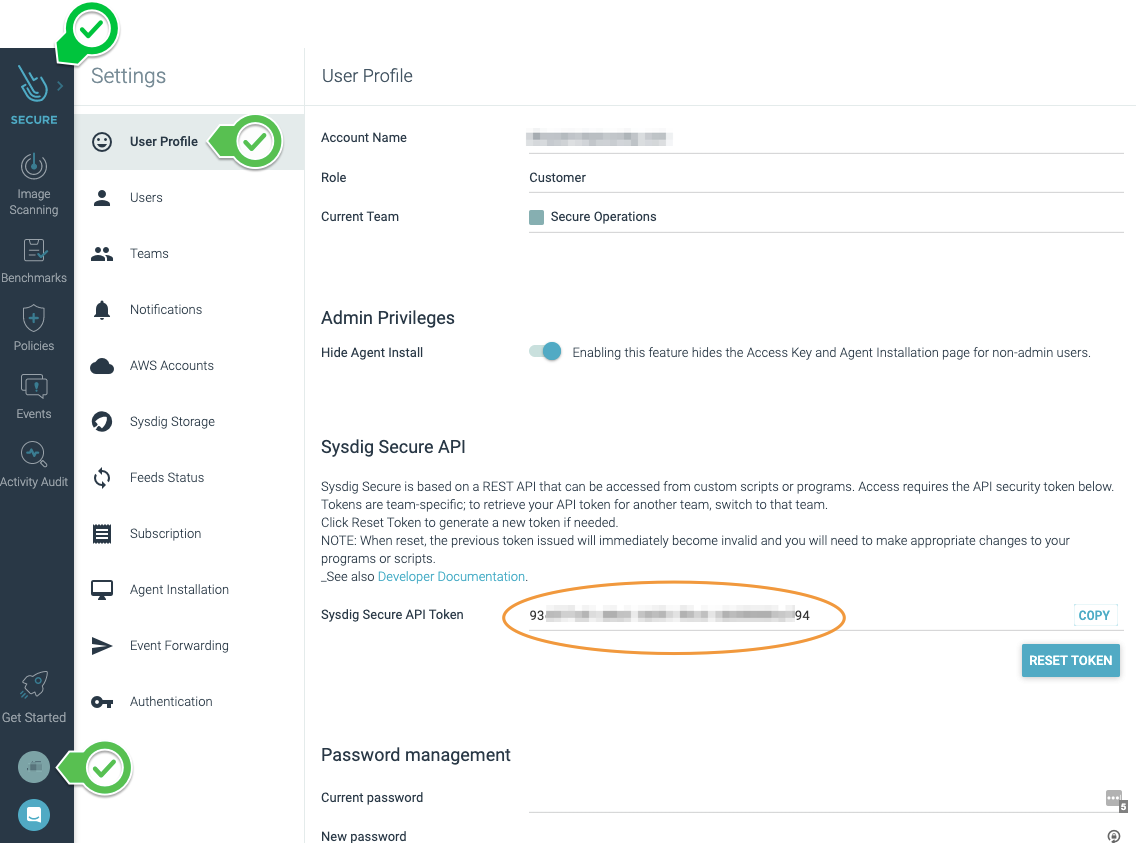Open Image Scanning in the sidebar

click(x=33, y=185)
